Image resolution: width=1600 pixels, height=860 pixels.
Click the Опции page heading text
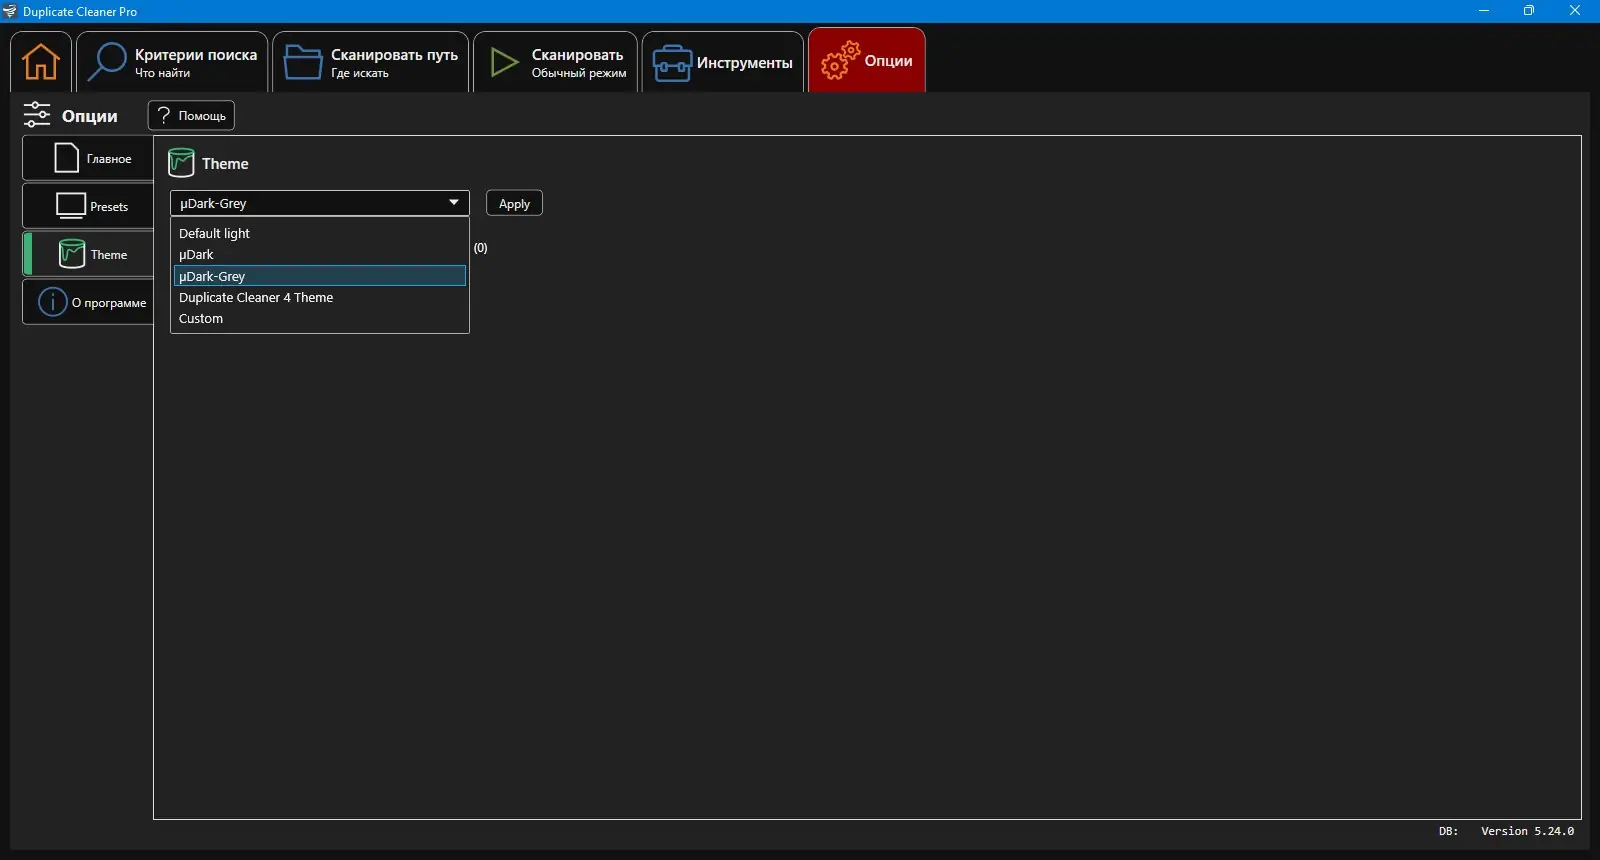[90, 116]
